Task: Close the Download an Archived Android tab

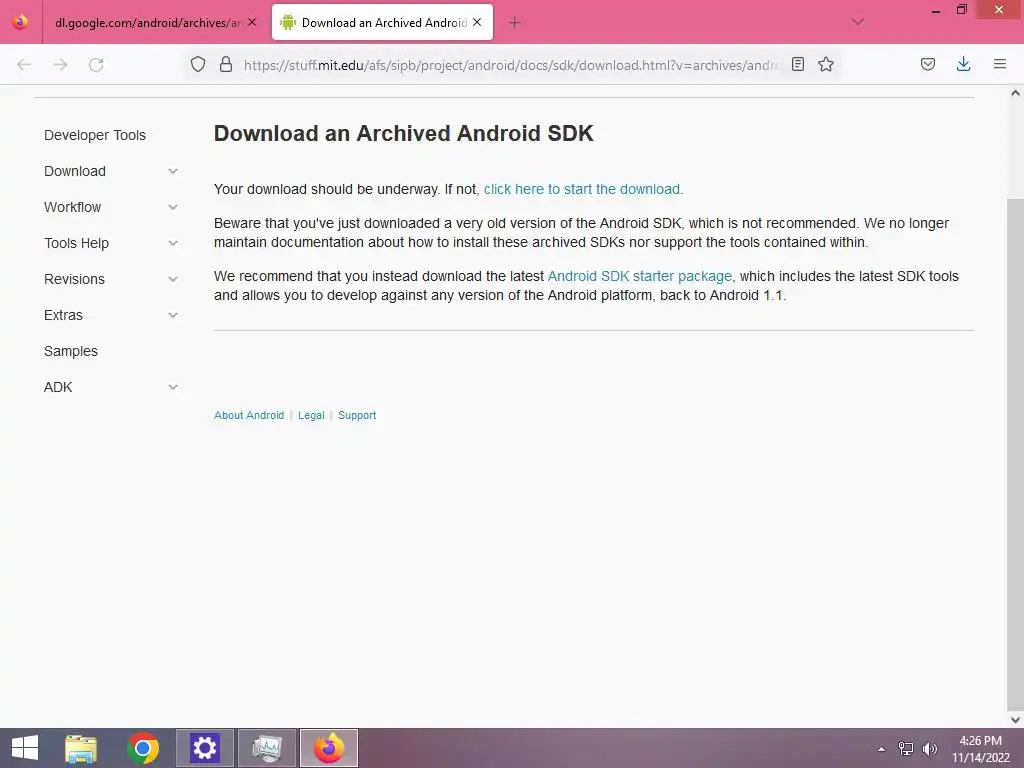Action: [x=477, y=22]
